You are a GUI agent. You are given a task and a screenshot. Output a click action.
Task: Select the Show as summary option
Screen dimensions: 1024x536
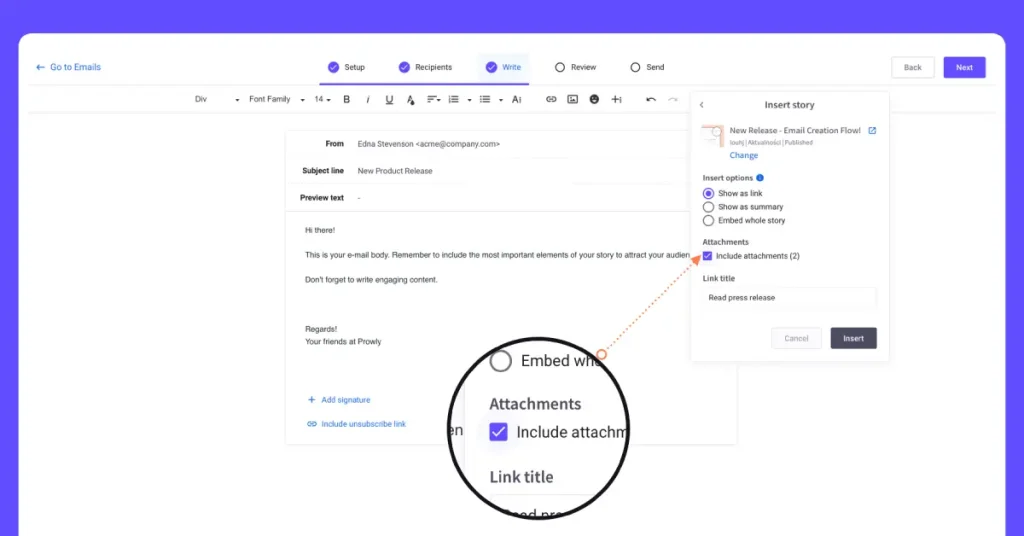(709, 207)
